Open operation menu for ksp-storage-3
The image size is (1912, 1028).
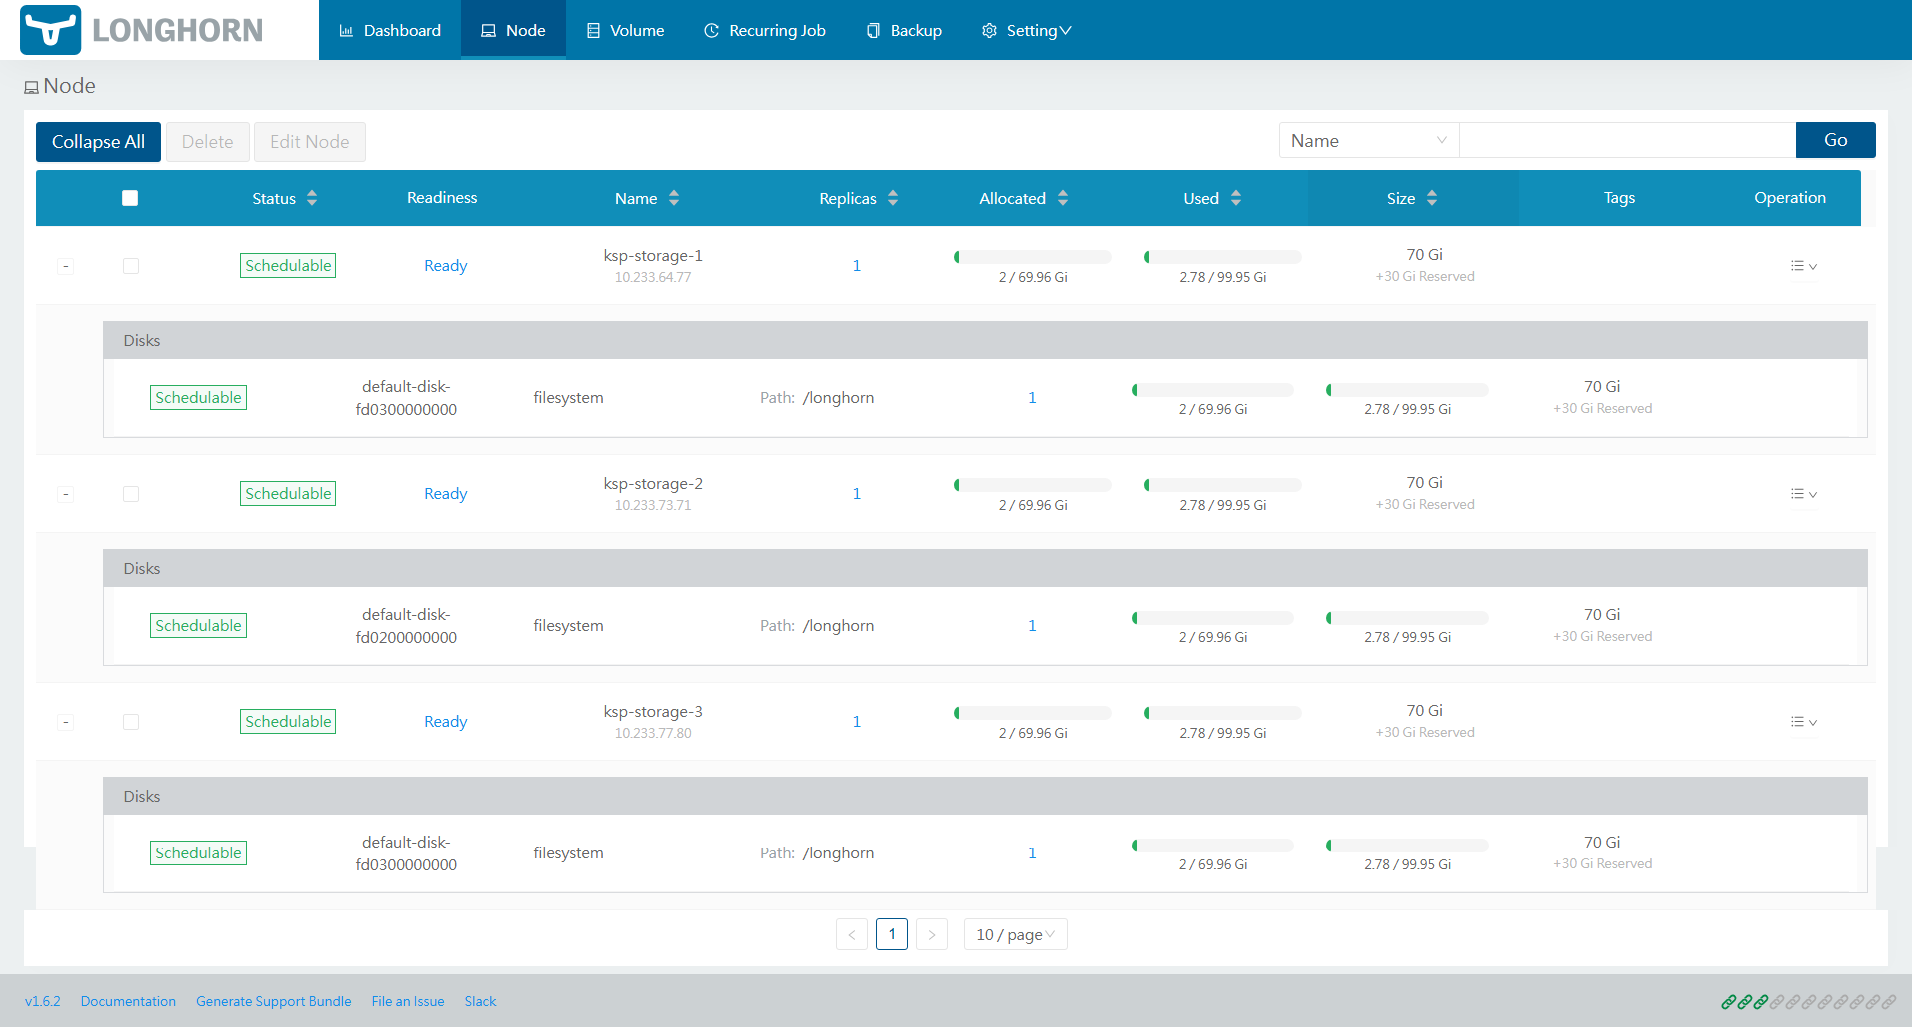pyautogui.click(x=1803, y=722)
